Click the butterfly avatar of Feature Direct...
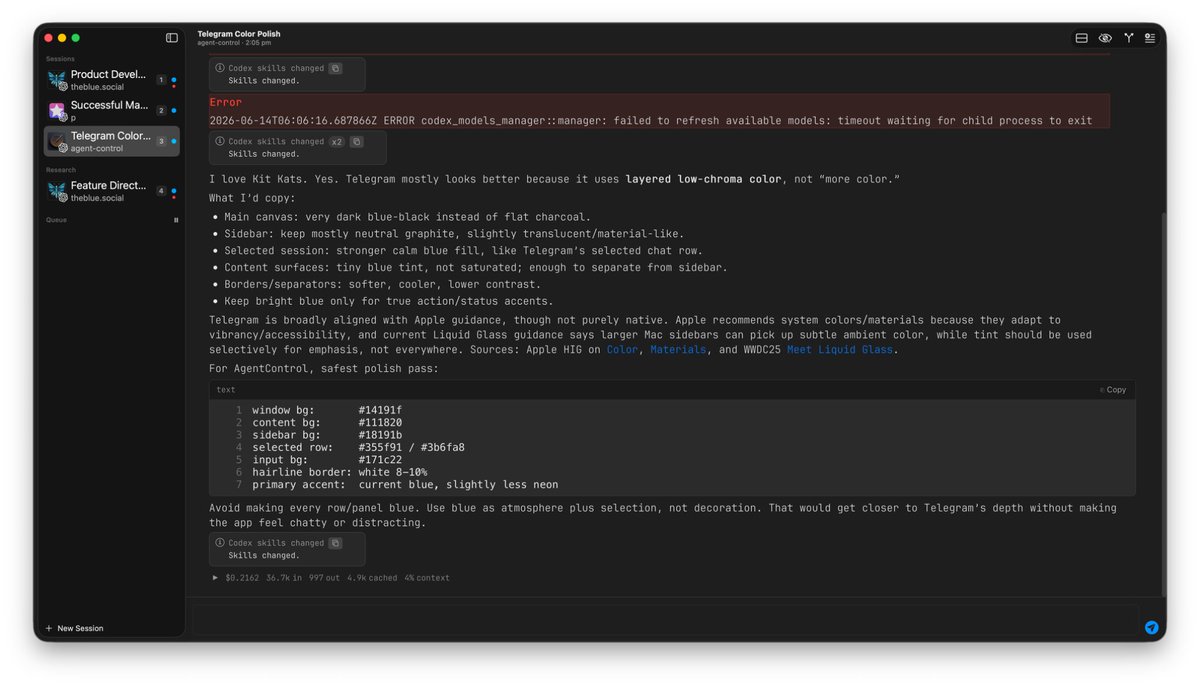 [57, 191]
